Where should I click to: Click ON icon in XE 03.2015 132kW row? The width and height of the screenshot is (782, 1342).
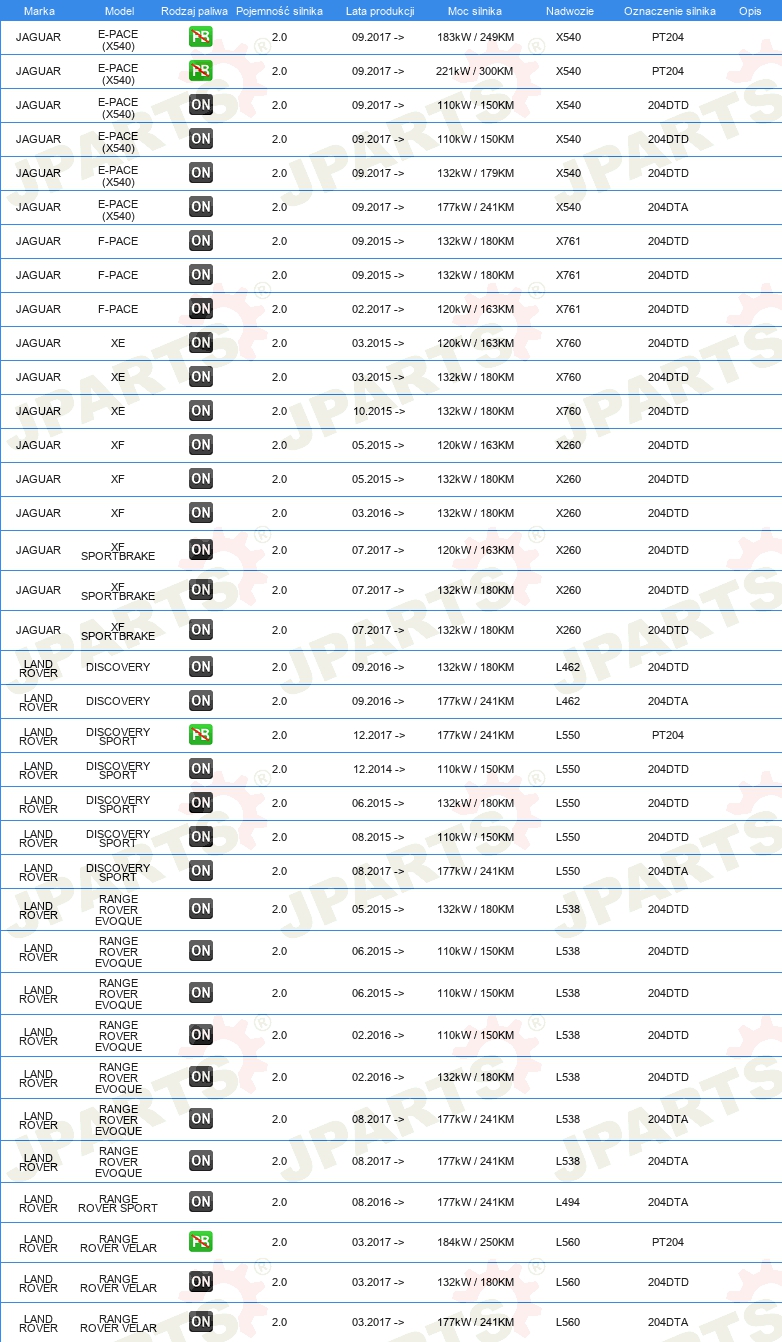[x=201, y=377]
